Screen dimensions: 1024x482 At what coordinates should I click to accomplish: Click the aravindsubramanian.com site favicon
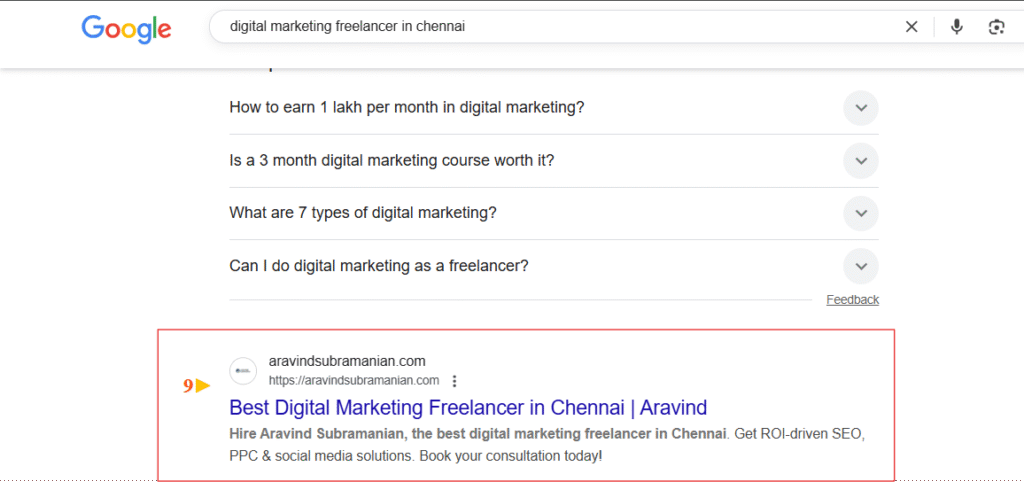(x=243, y=370)
